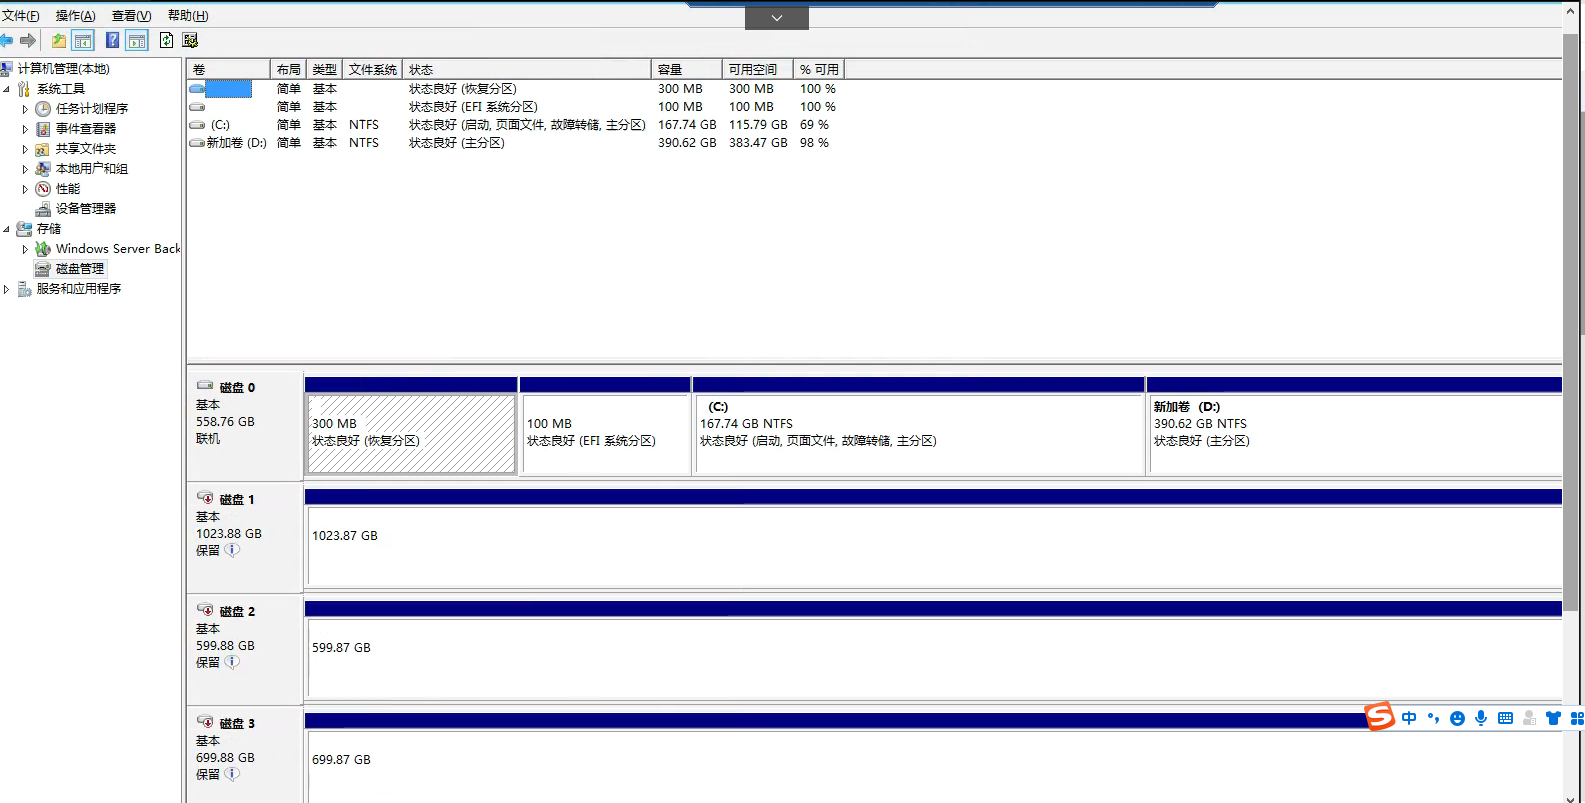The width and height of the screenshot is (1585, 803).
Task: Expand the 共享文件夹 node
Action: pyautogui.click(x=25, y=149)
